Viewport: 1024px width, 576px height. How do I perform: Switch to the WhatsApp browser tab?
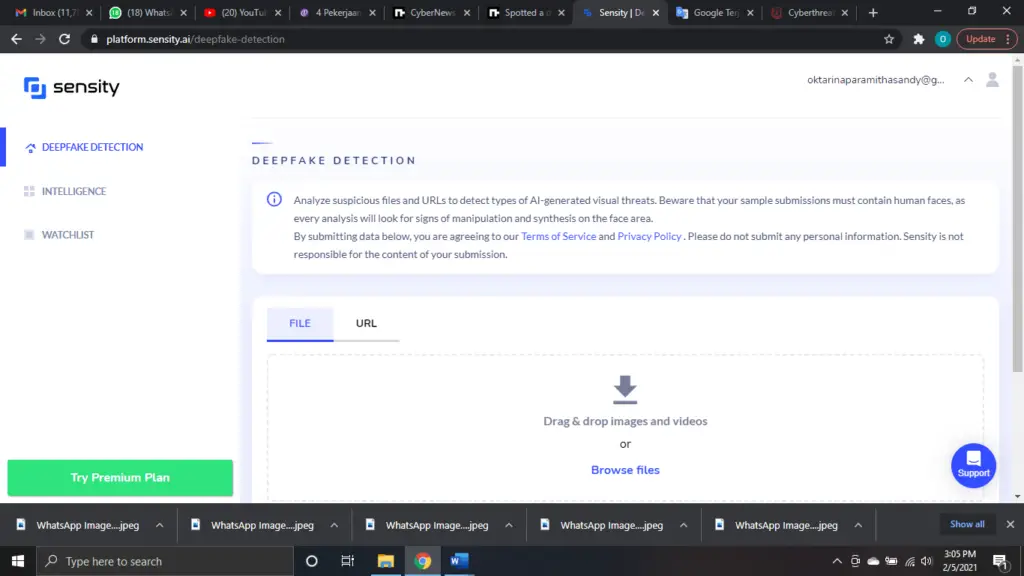pyautogui.click(x=148, y=12)
